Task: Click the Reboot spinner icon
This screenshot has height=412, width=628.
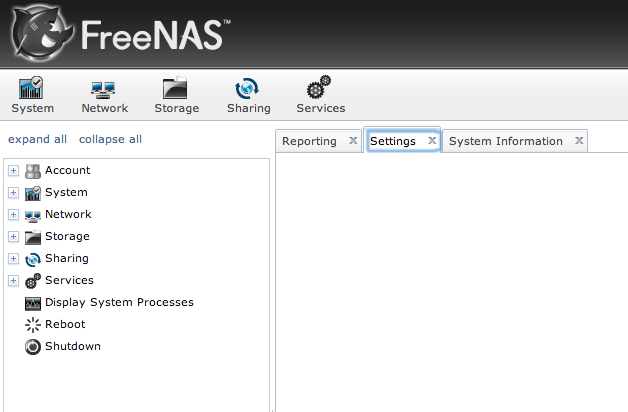Action: click(33, 325)
